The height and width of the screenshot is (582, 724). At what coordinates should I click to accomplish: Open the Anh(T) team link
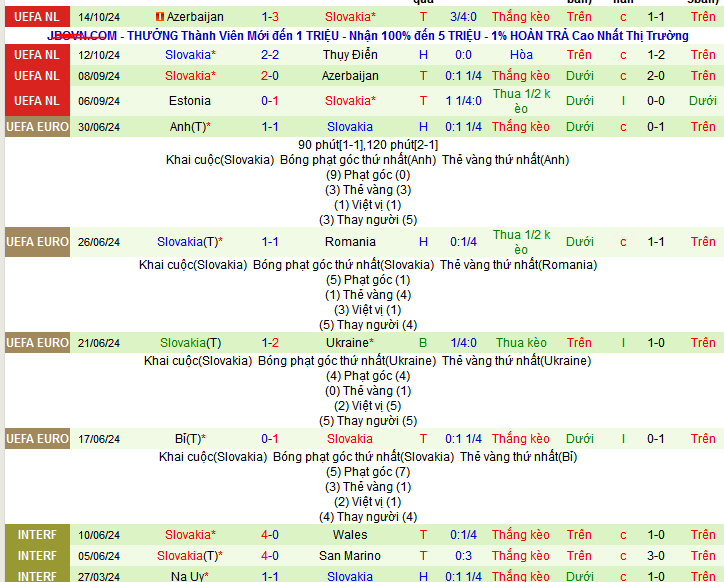[190, 127]
